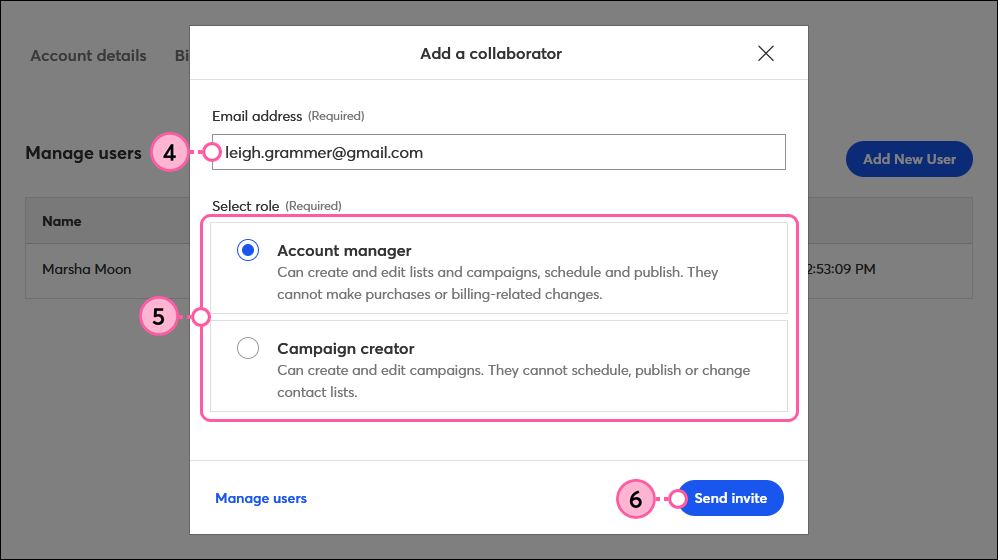Click the Account manager role description text
This screenshot has width=998, height=560.
click(x=498, y=283)
